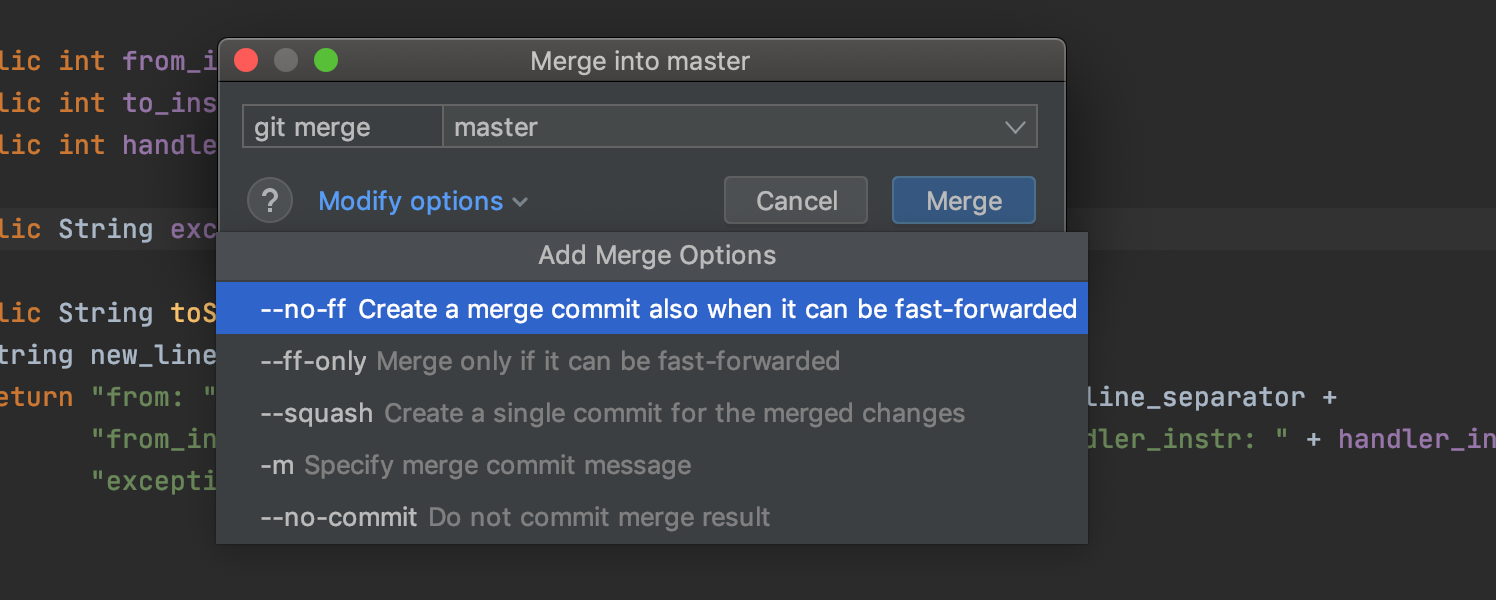Screen dimensions: 1496x600
Task: Click the Add Merge Options header
Action: pyautogui.click(x=657, y=255)
